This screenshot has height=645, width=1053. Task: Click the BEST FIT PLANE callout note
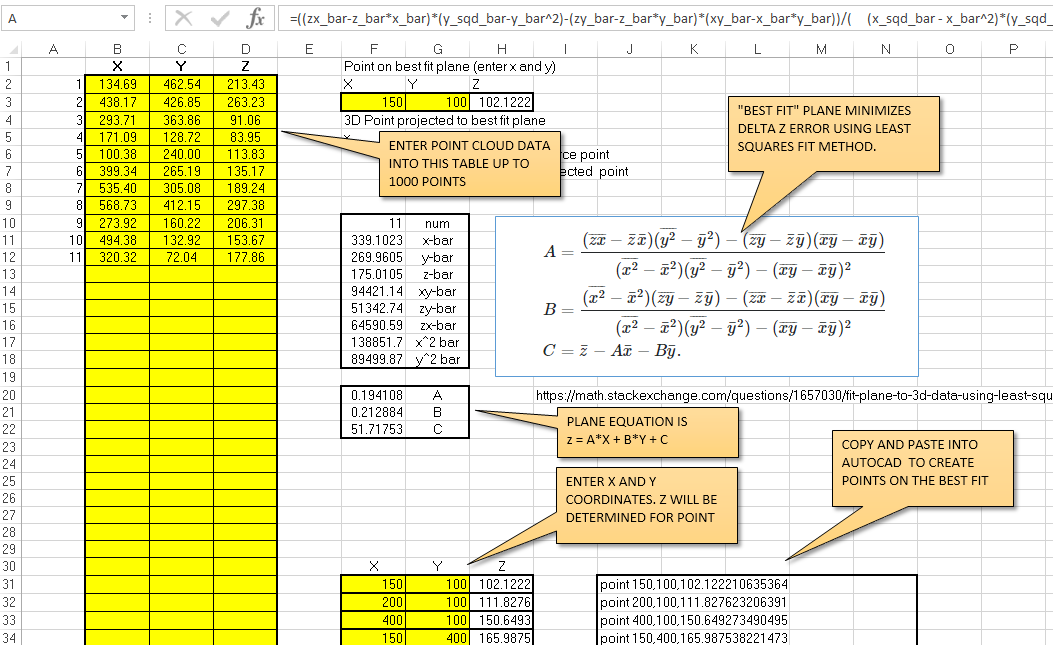833,134
